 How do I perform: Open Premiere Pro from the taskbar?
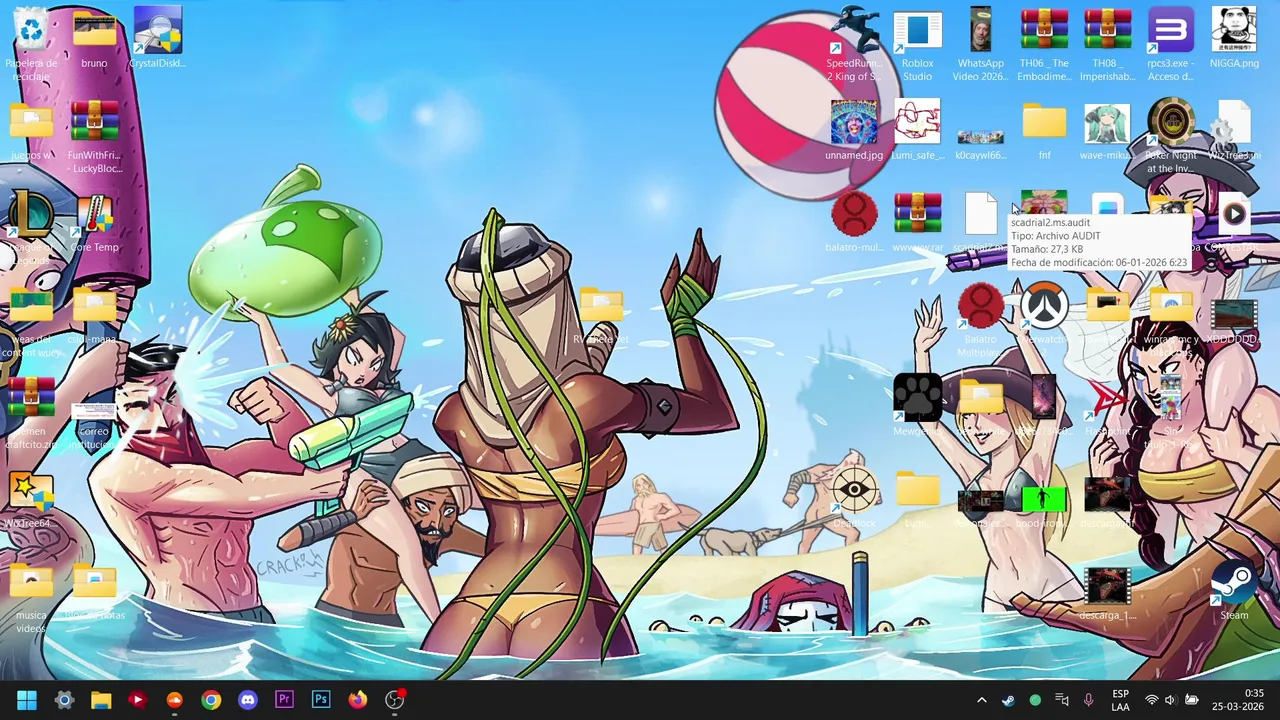point(284,700)
